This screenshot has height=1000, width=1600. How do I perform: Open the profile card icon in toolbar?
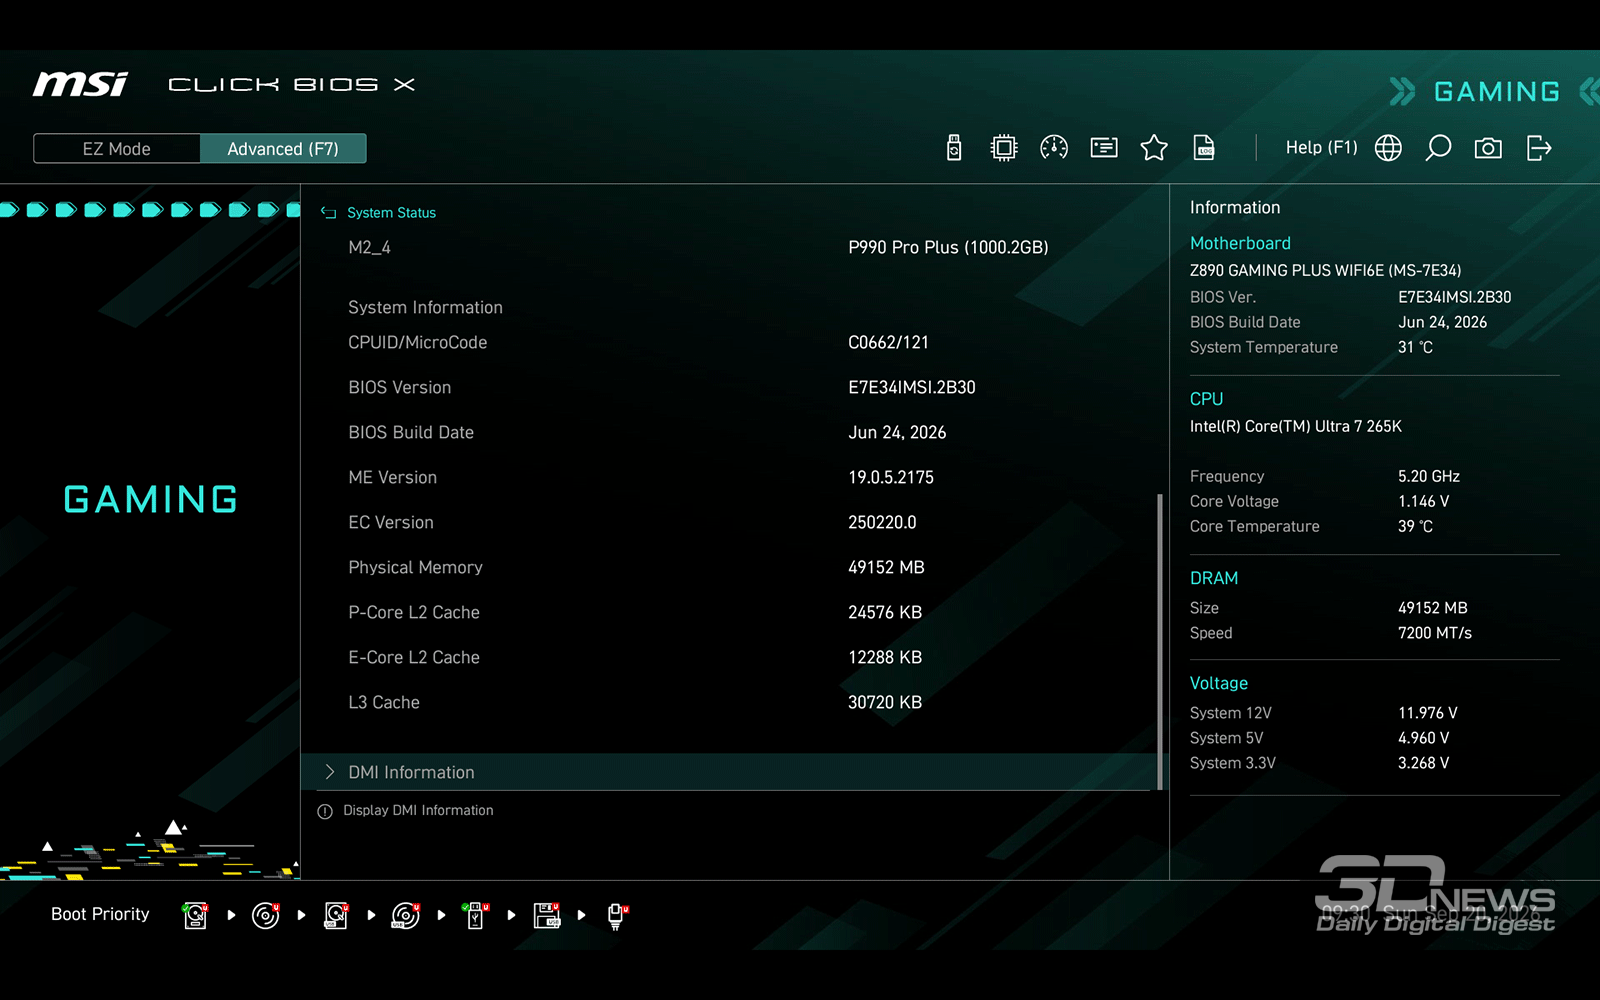[x=1104, y=148]
